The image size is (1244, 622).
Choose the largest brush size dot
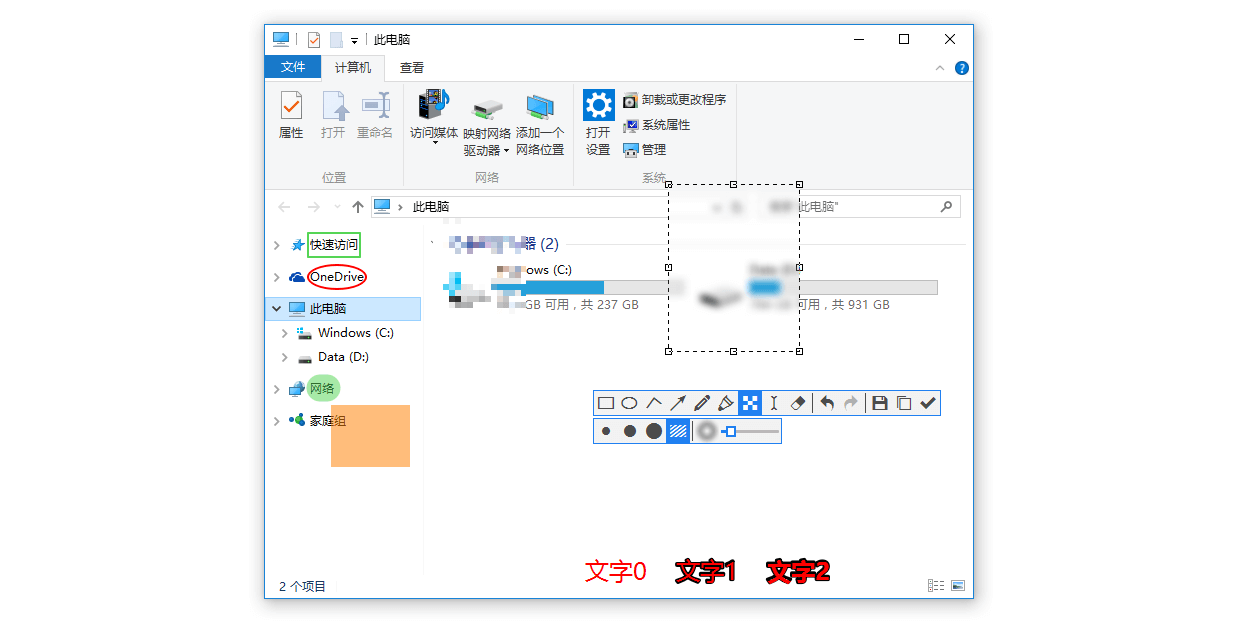click(x=654, y=431)
